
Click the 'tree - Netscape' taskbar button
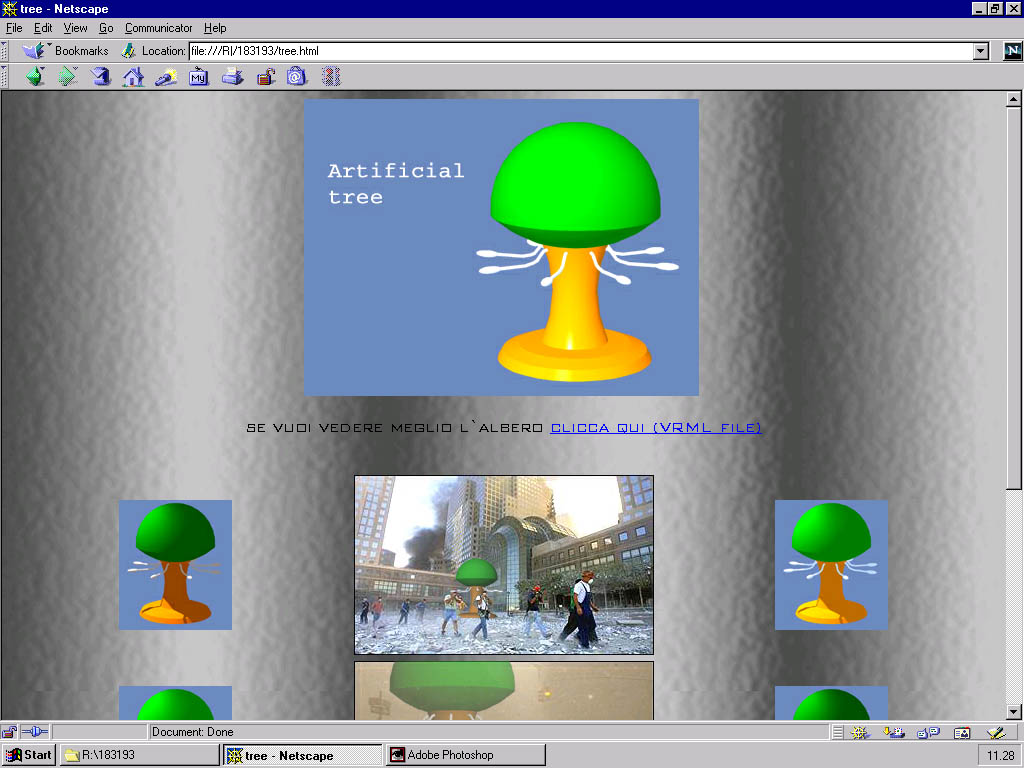302,755
